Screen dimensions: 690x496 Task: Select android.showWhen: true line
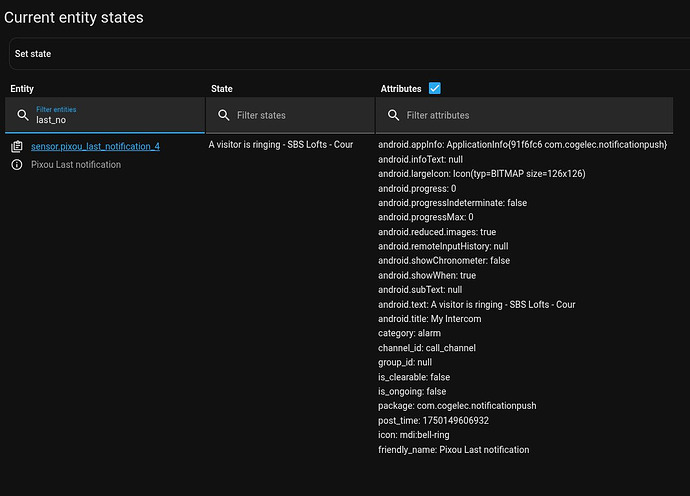[x=427, y=276]
